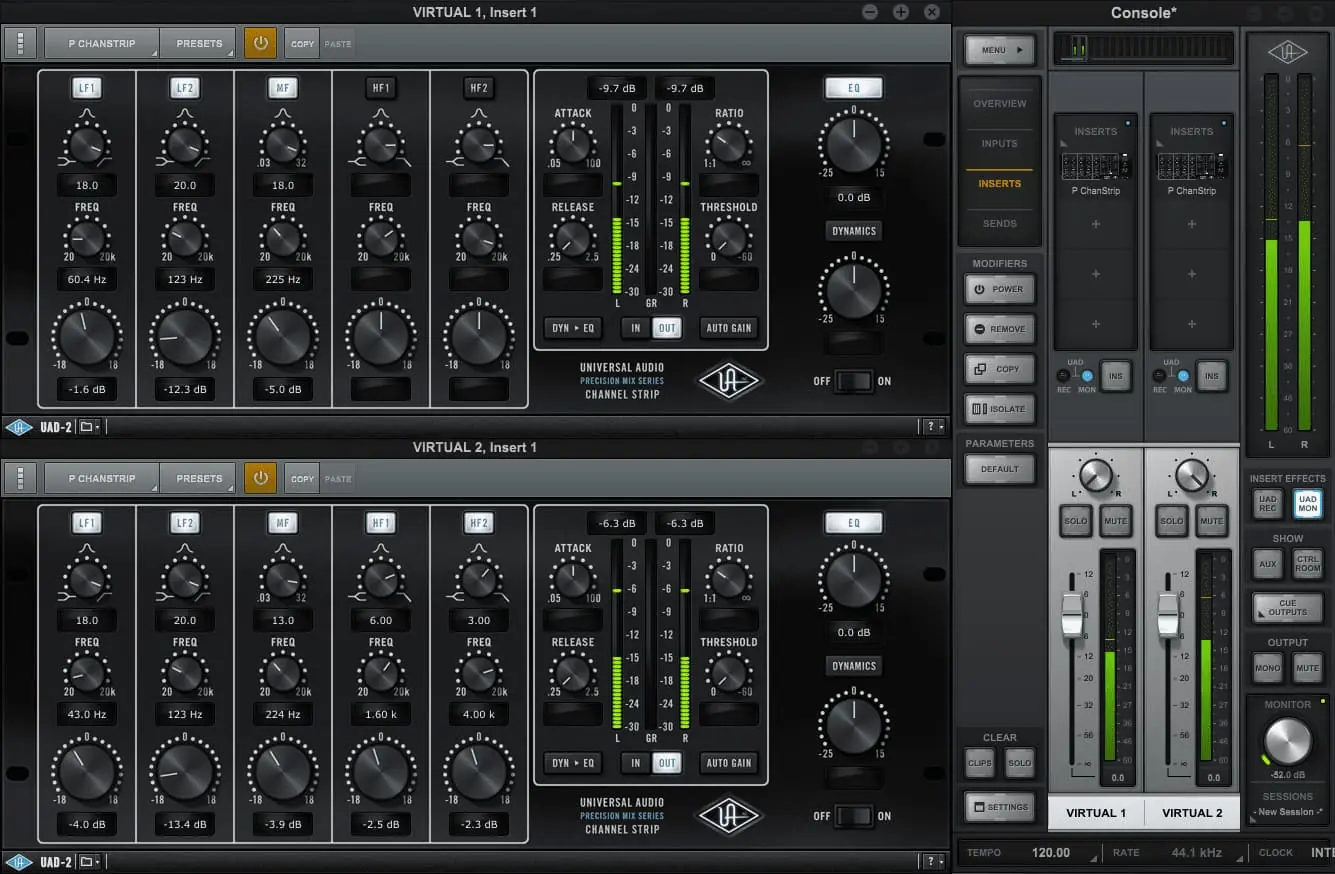Toggle LF1 band in Virtual 1 channel strip
Viewport: 1335px width, 874px height.
(87, 88)
